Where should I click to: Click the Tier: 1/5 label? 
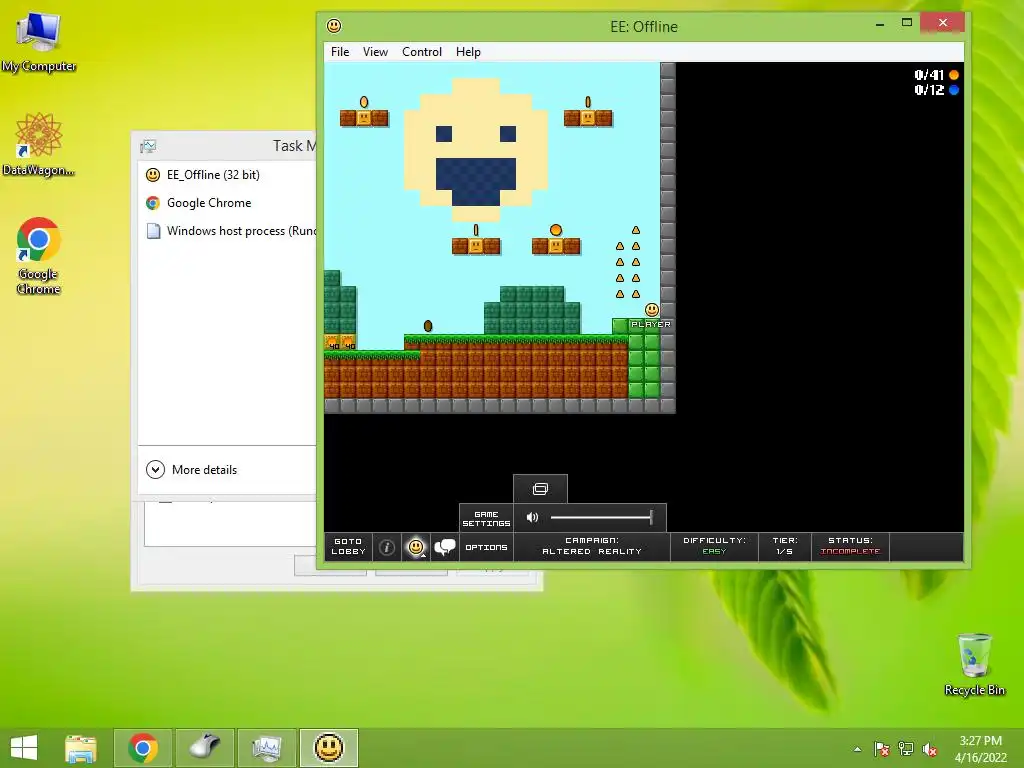[x=784, y=546]
